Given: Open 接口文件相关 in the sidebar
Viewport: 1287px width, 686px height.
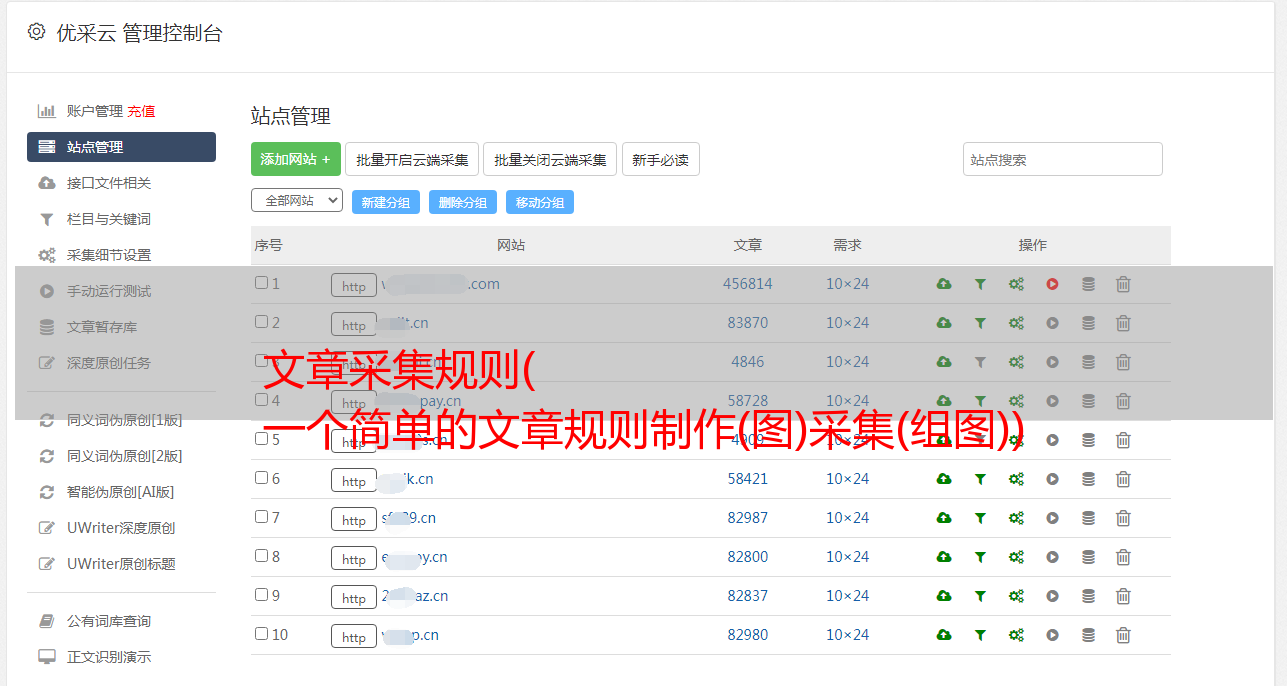Looking at the screenshot, I should 109,183.
